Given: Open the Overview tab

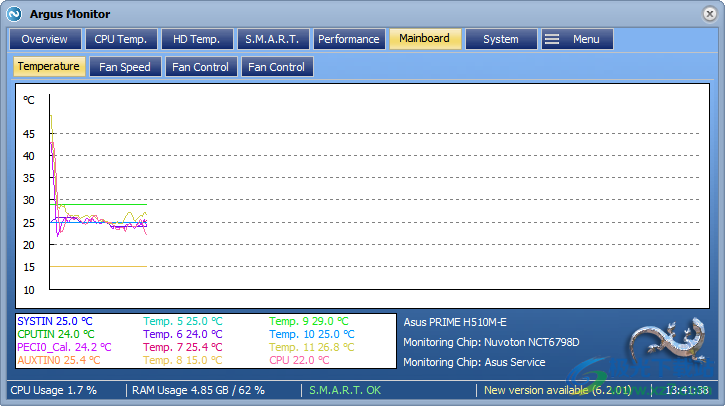Looking at the screenshot, I should coord(44,39).
